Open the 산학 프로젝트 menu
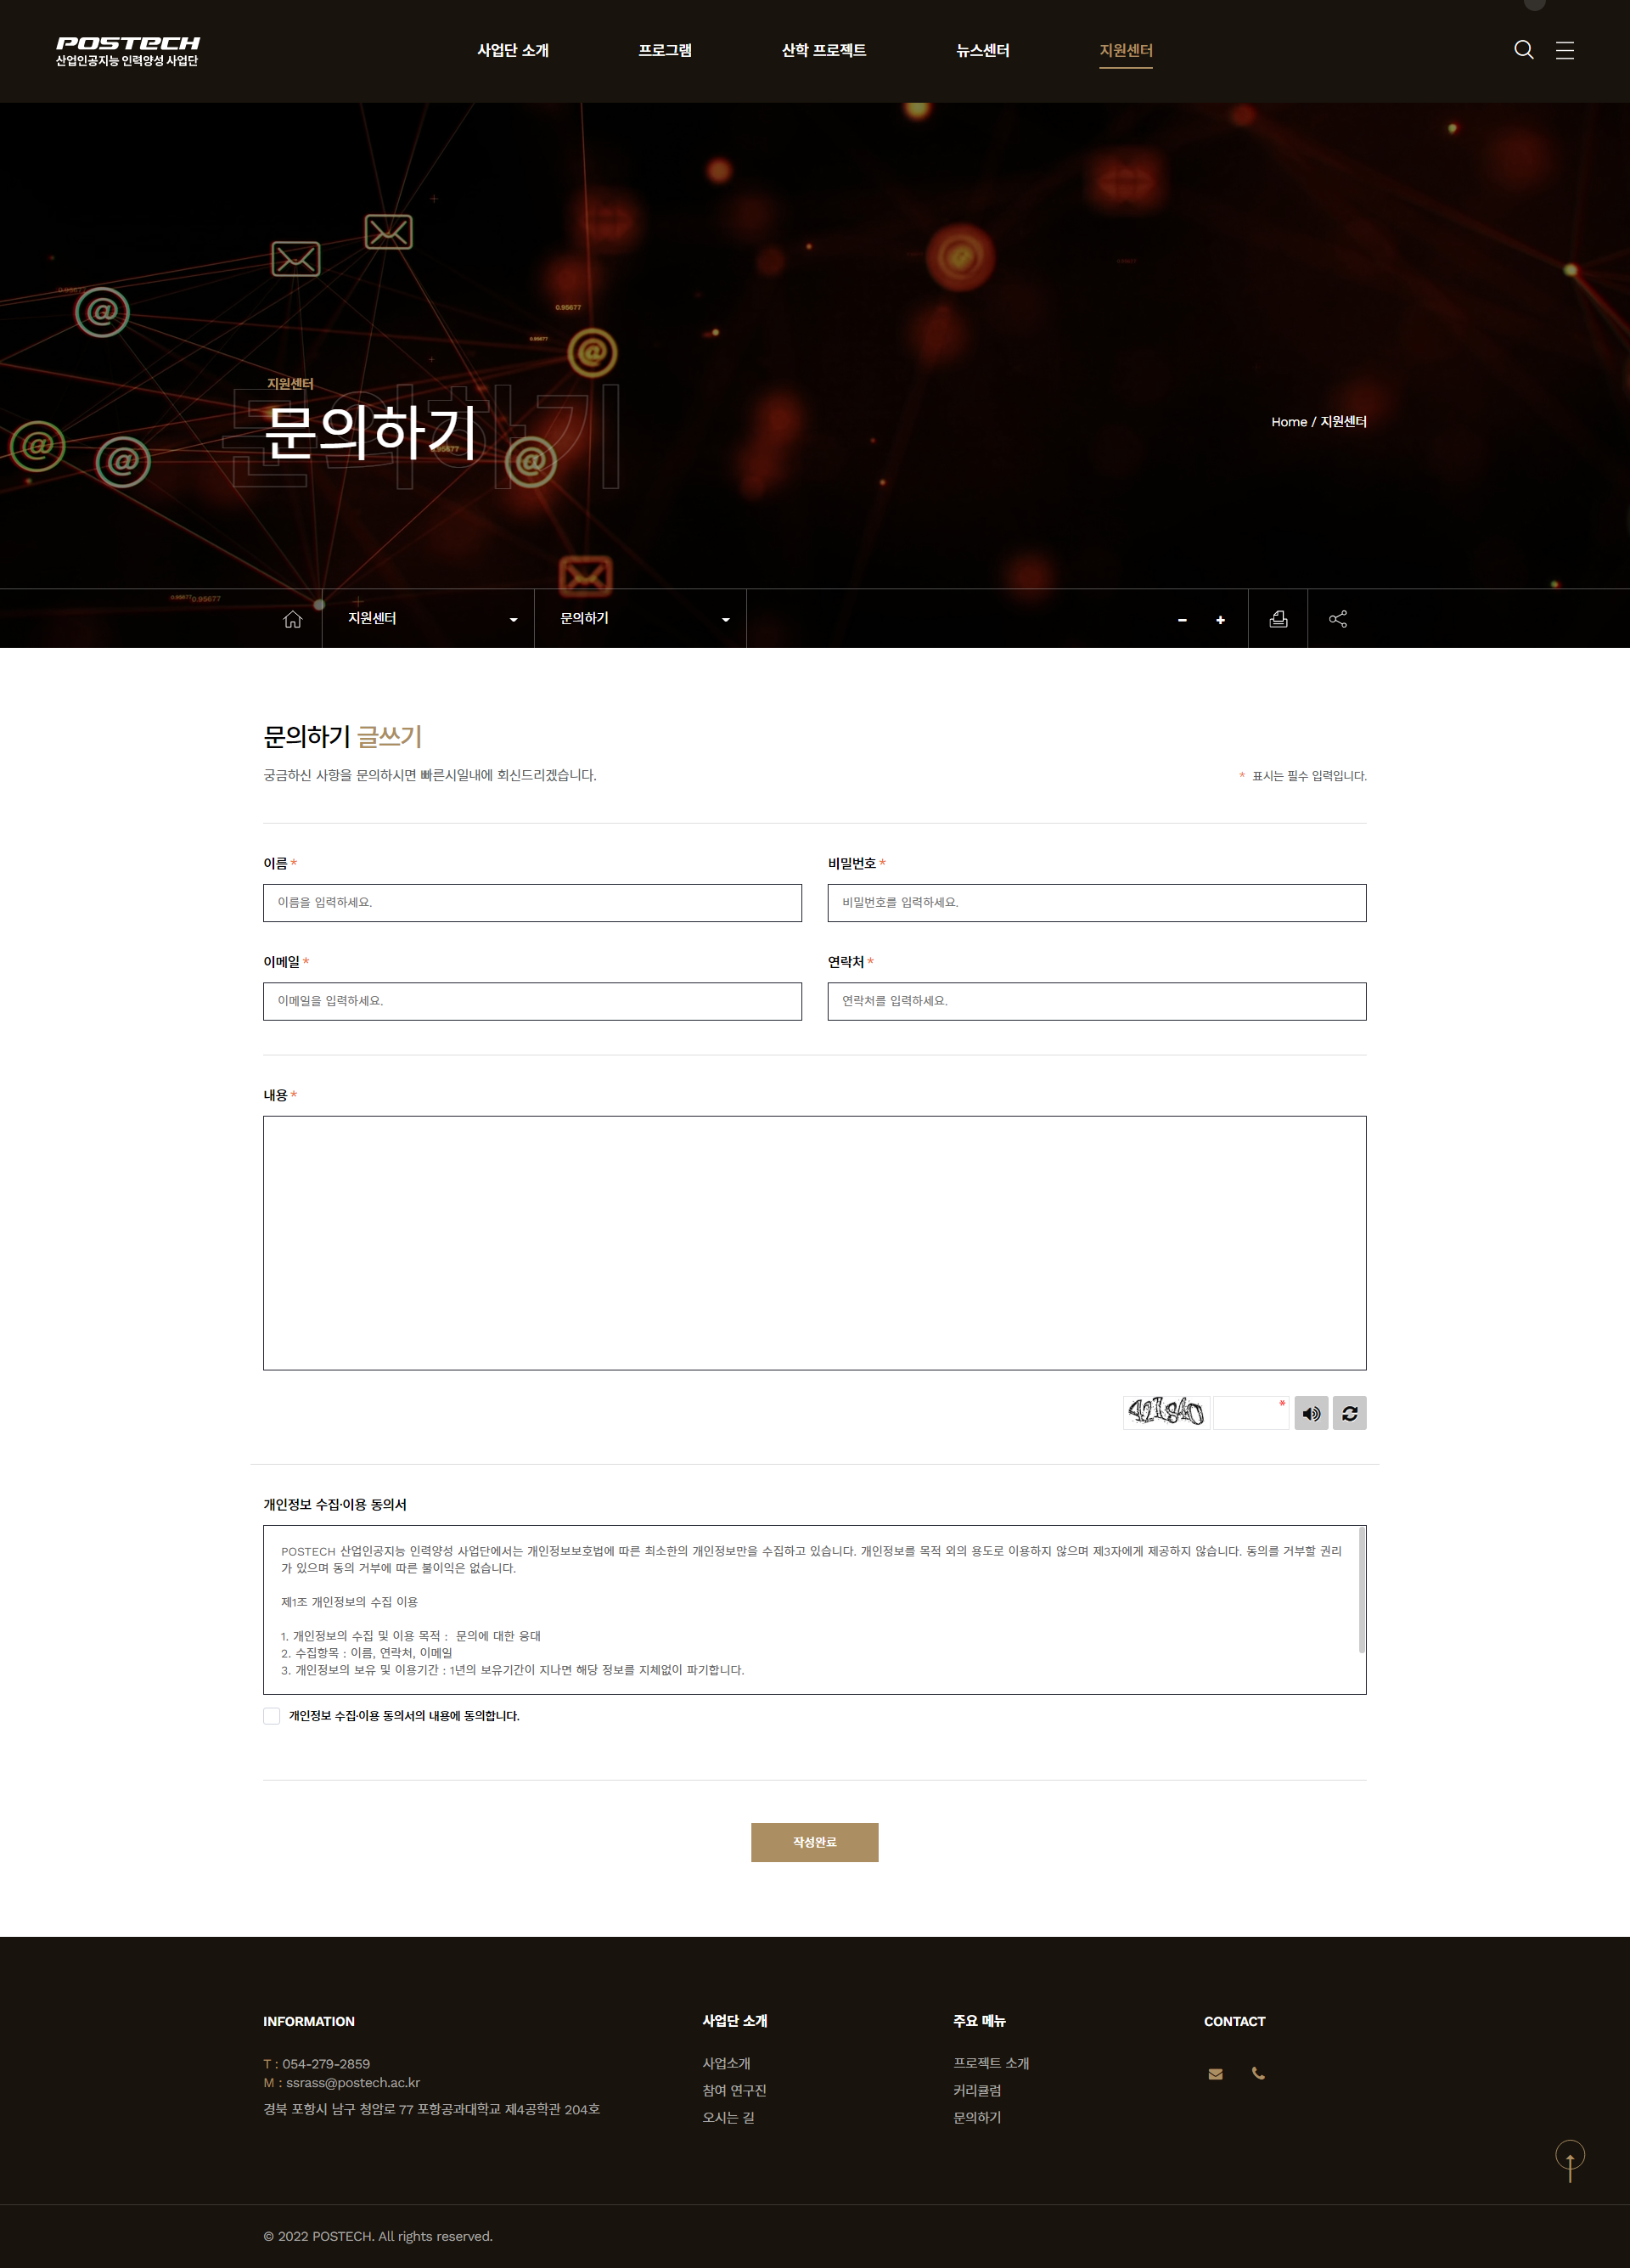The image size is (1630, 2268). [x=824, y=50]
